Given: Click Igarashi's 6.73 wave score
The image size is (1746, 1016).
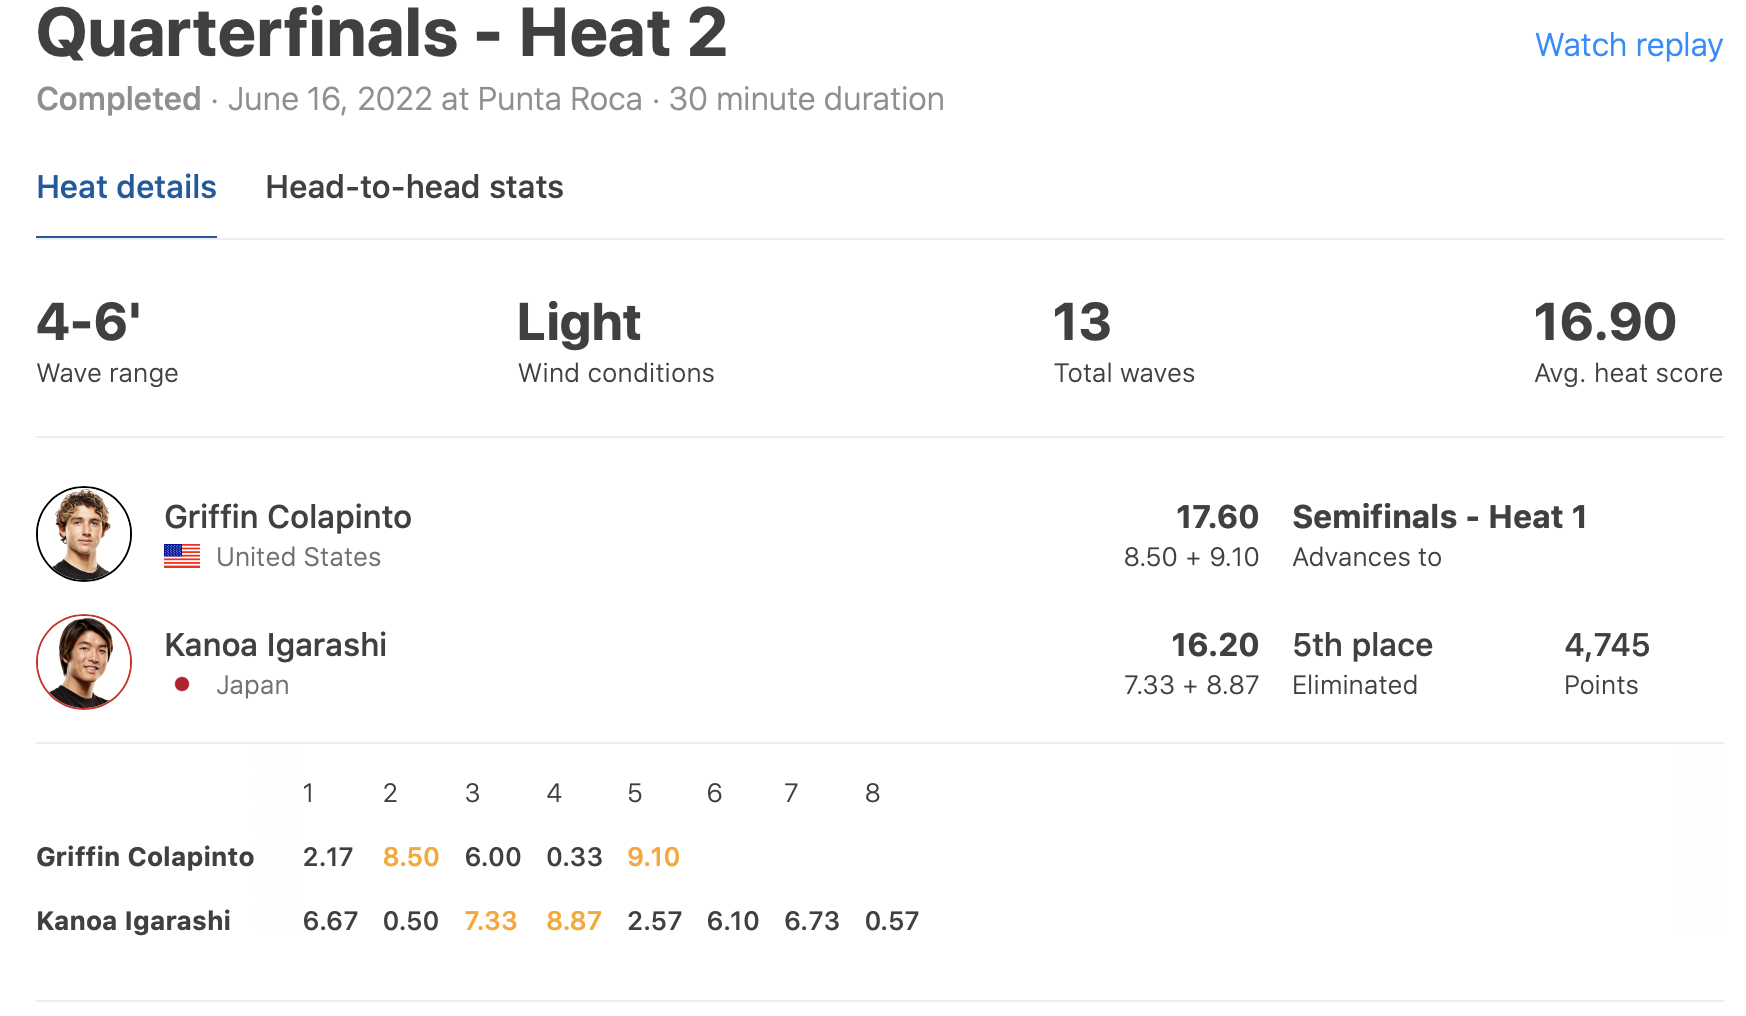Looking at the screenshot, I should 812,921.
